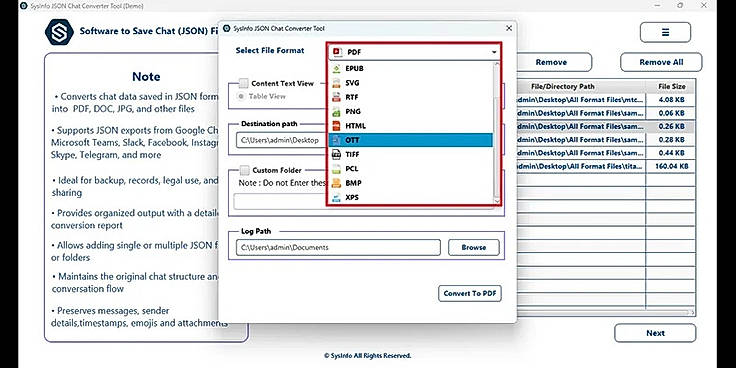Select the row with 0.44 KB file
The image size is (736, 368).
tap(606, 153)
